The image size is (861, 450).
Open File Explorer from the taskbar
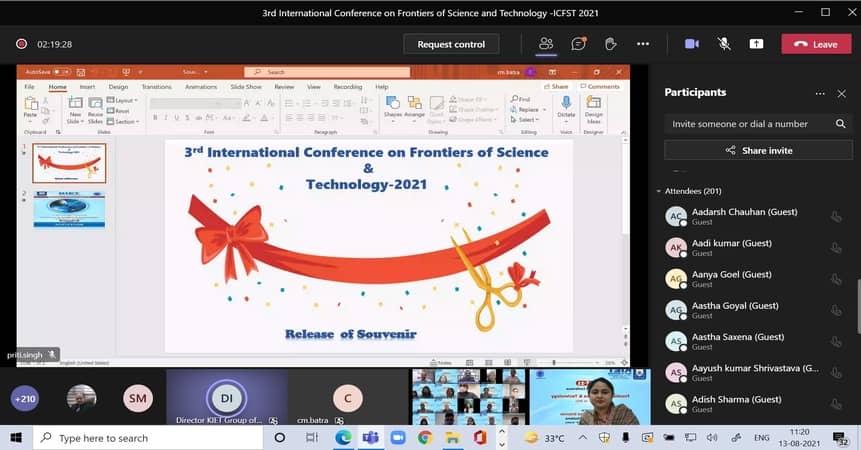(x=453, y=438)
